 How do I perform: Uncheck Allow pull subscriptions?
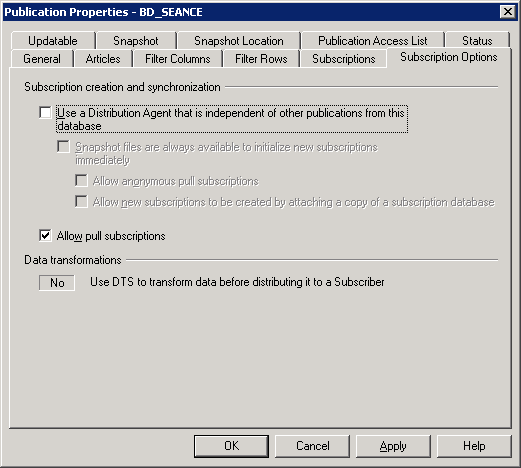coord(45,236)
